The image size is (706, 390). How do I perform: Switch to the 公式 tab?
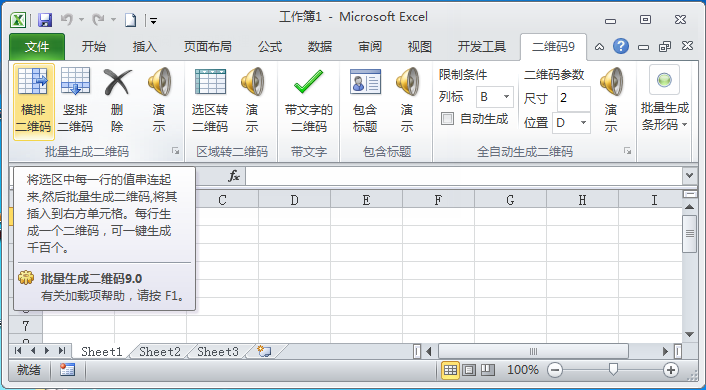(x=270, y=46)
